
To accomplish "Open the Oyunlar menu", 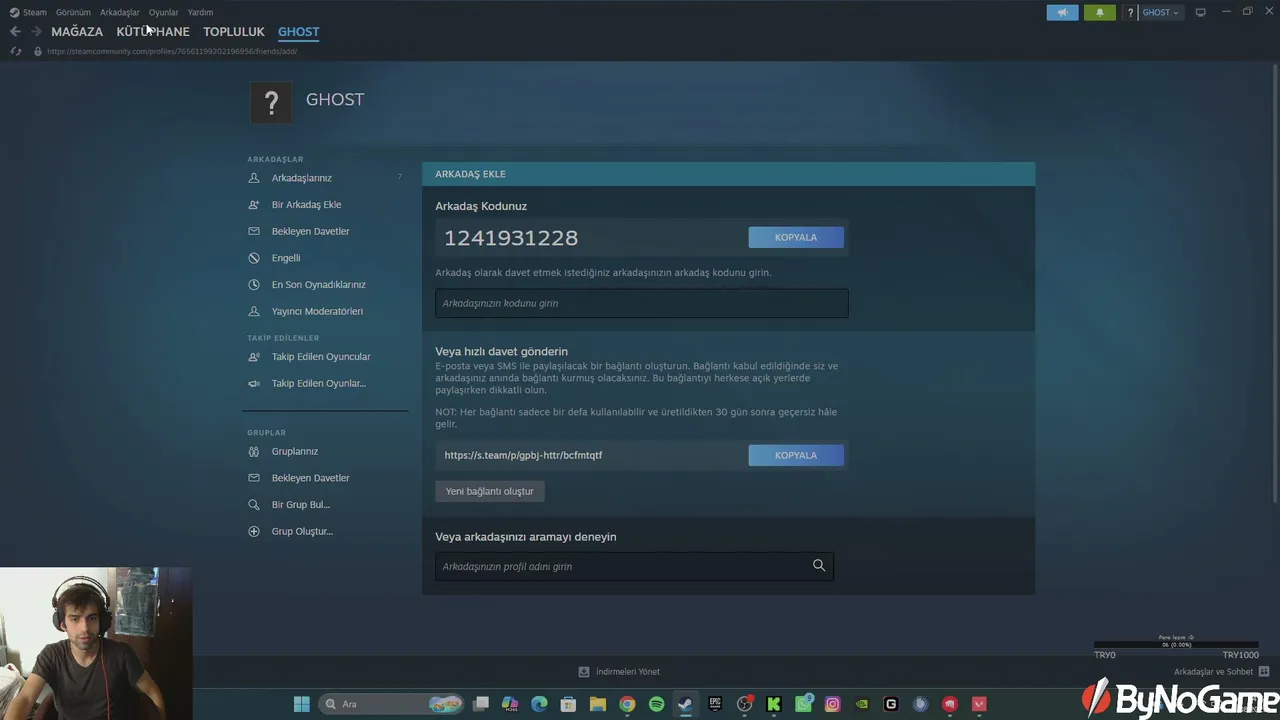I will pyautogui.click(x=164, y=12).
